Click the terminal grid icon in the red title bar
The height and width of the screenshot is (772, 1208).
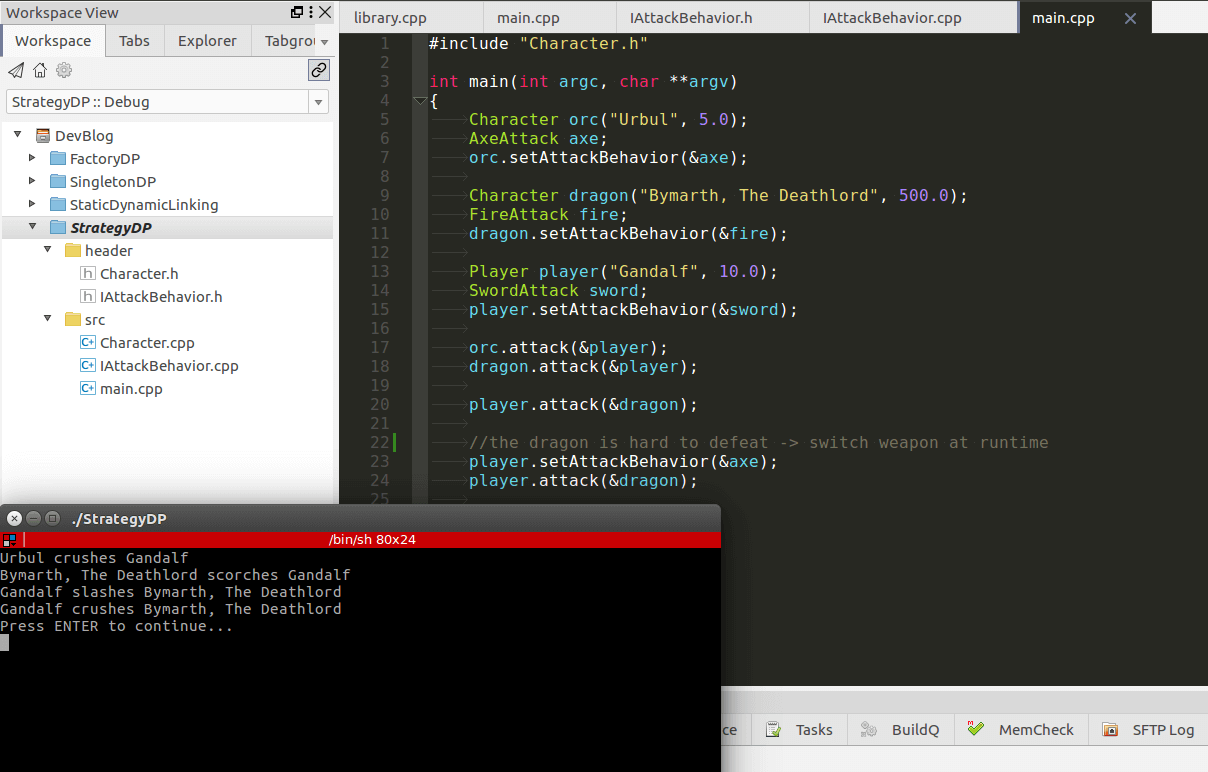[x=9, y=540]
